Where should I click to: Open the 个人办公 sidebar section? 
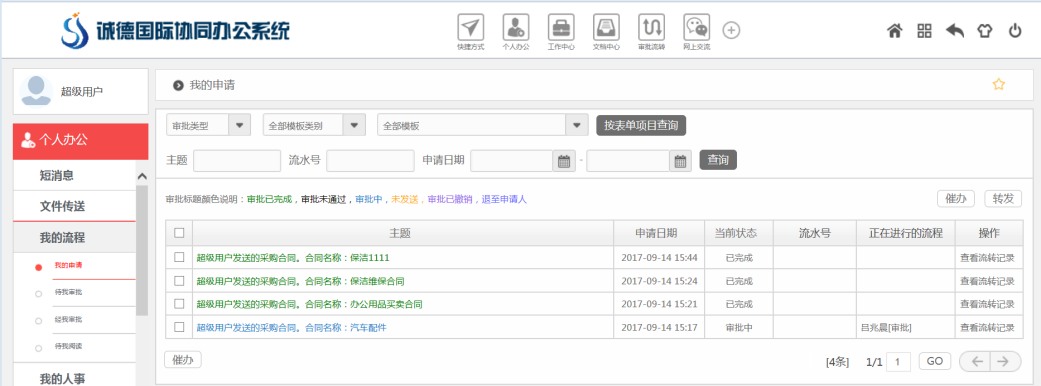[x=80, y=141]
